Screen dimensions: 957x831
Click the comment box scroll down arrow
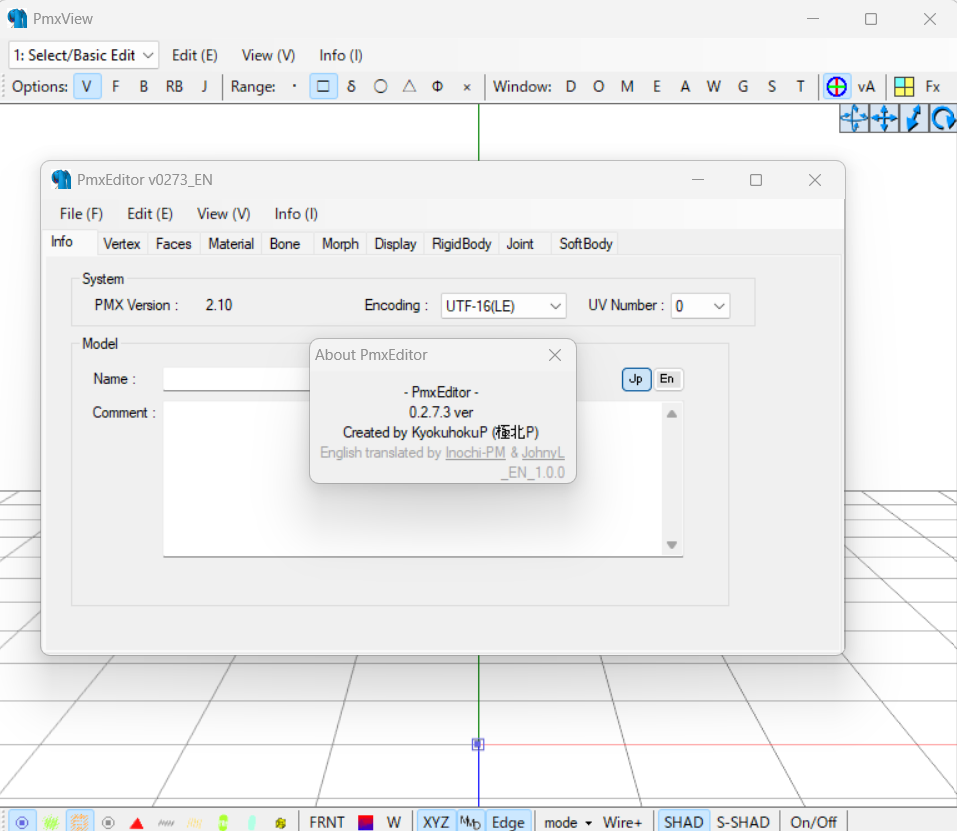point(672,545)
